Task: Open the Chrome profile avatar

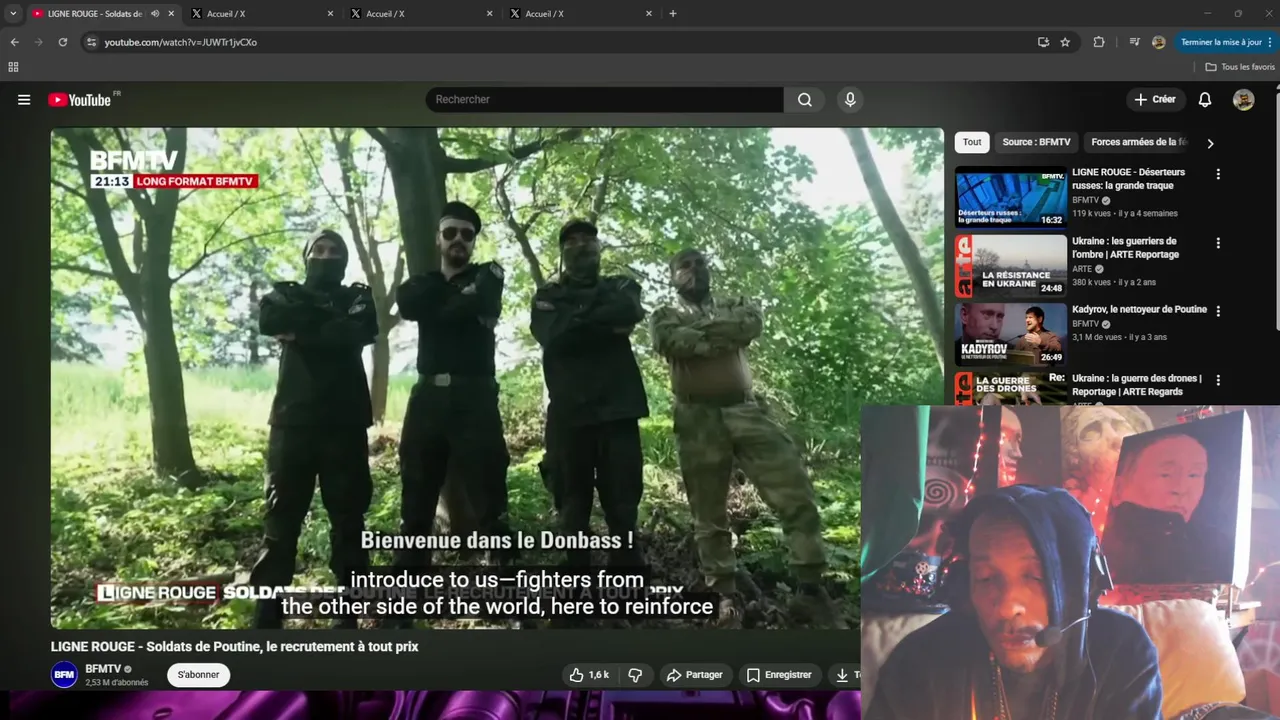Action: pos(1159,42)
